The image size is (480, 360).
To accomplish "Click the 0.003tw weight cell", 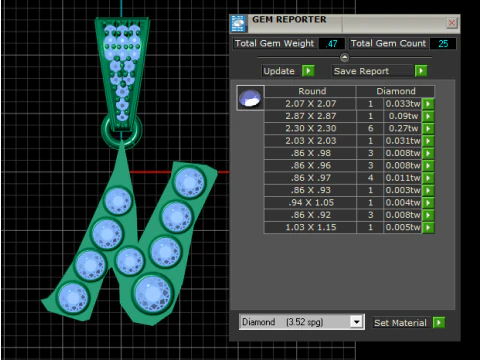I will [403, 190].
